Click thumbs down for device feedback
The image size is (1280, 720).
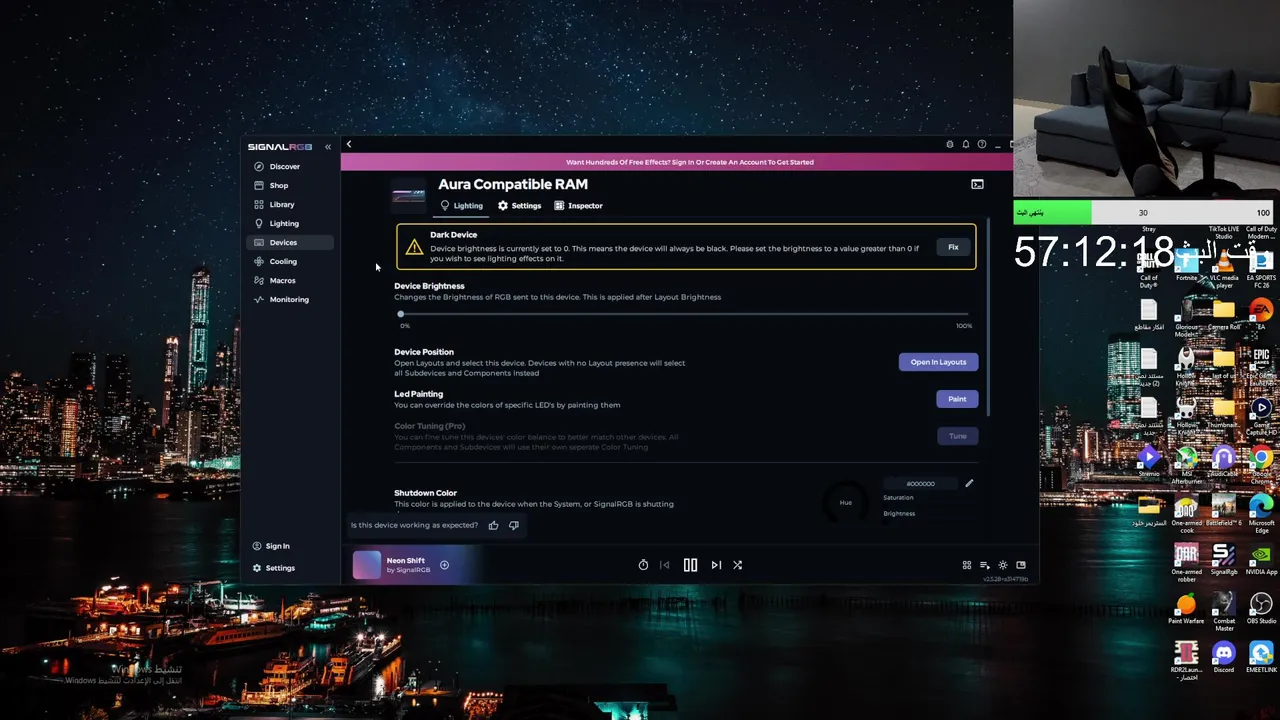[514, 525]
